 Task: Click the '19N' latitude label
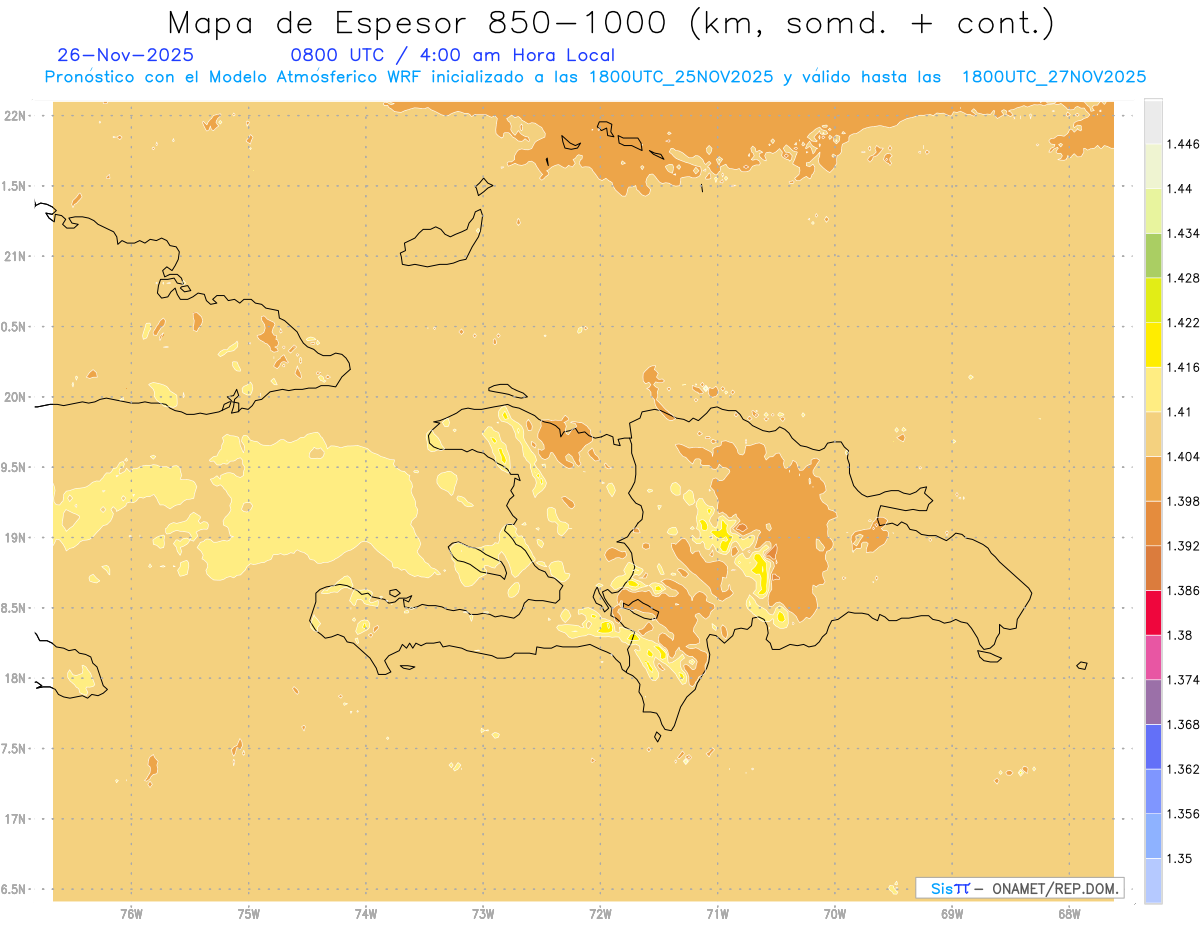(16, 538)
